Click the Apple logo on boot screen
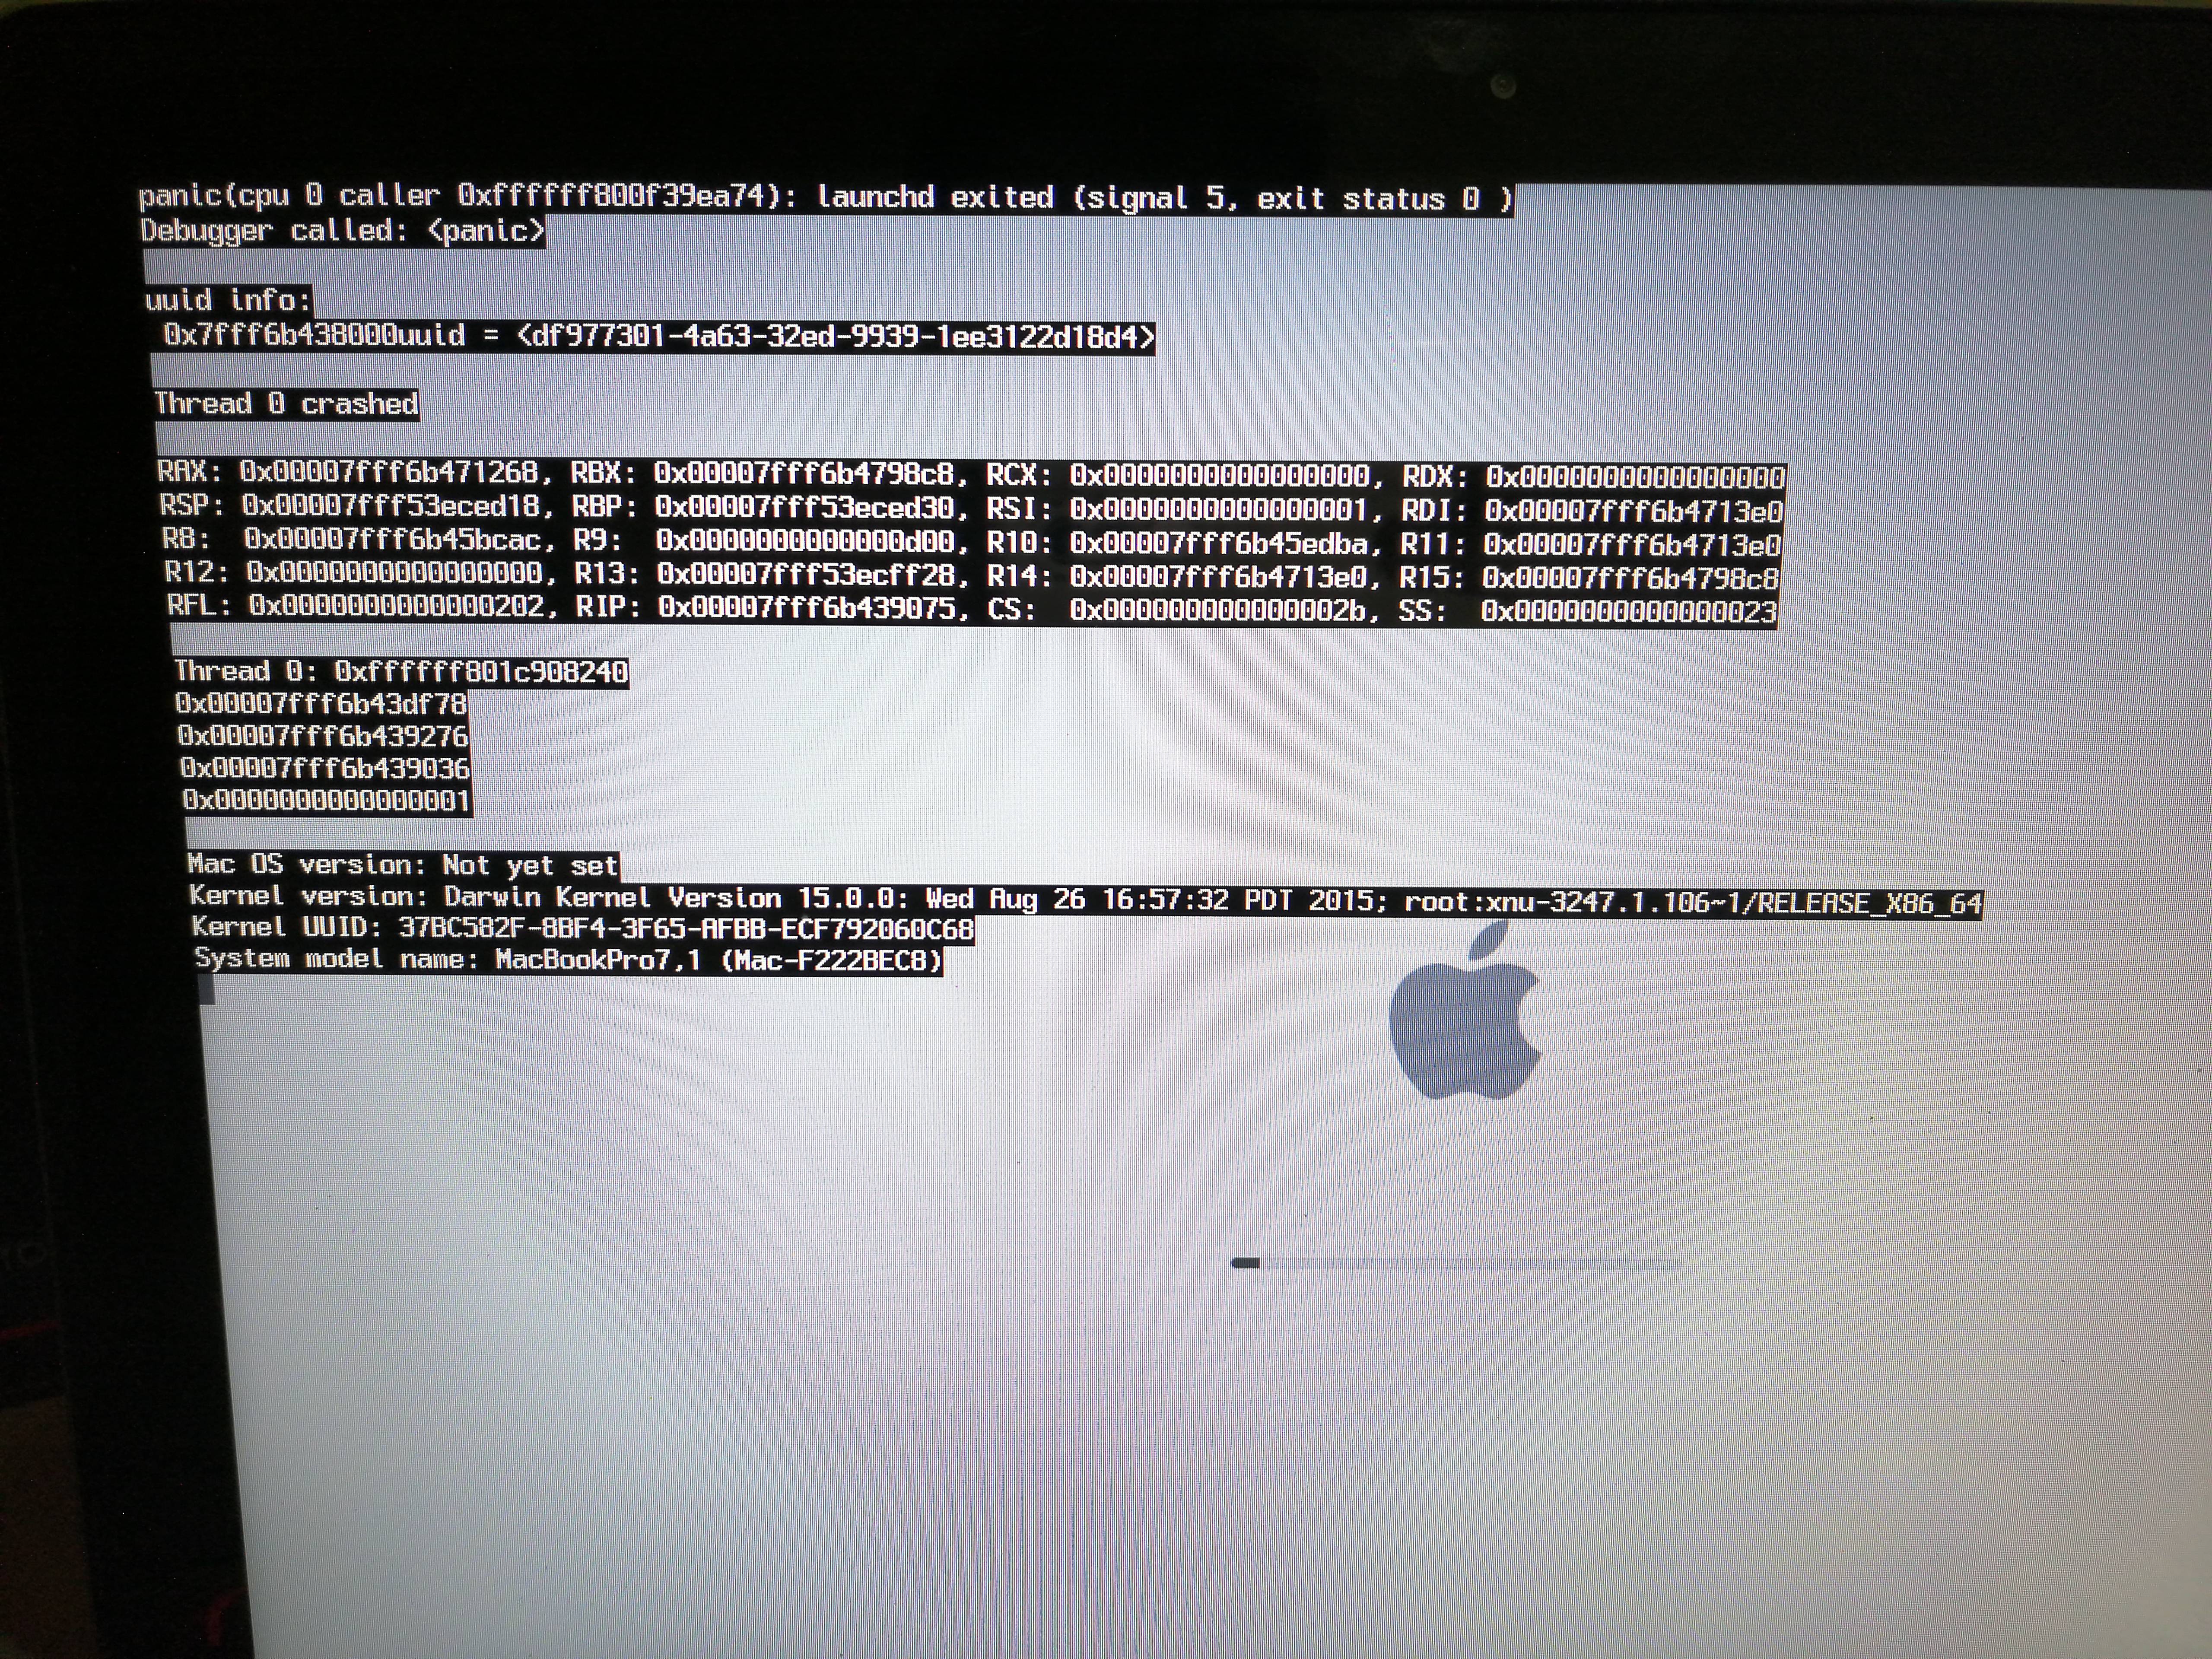 1465,1011
